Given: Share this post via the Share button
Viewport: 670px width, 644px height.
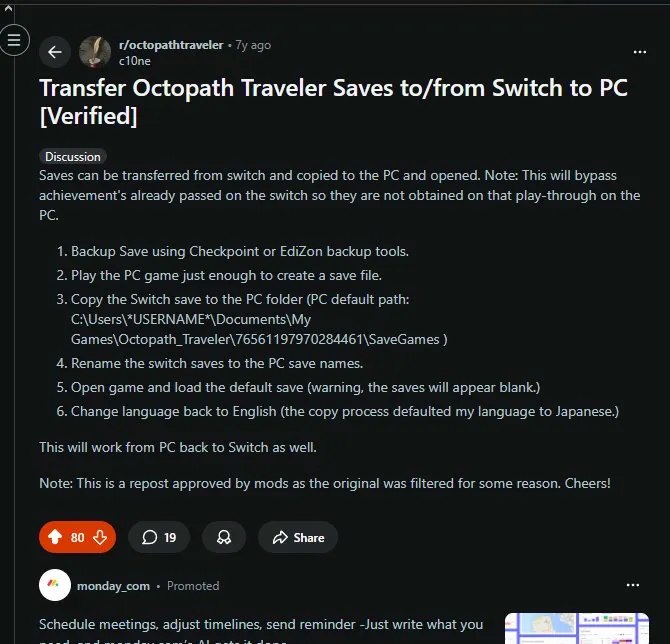Looking at the screenshot, I should pos(298,537).
